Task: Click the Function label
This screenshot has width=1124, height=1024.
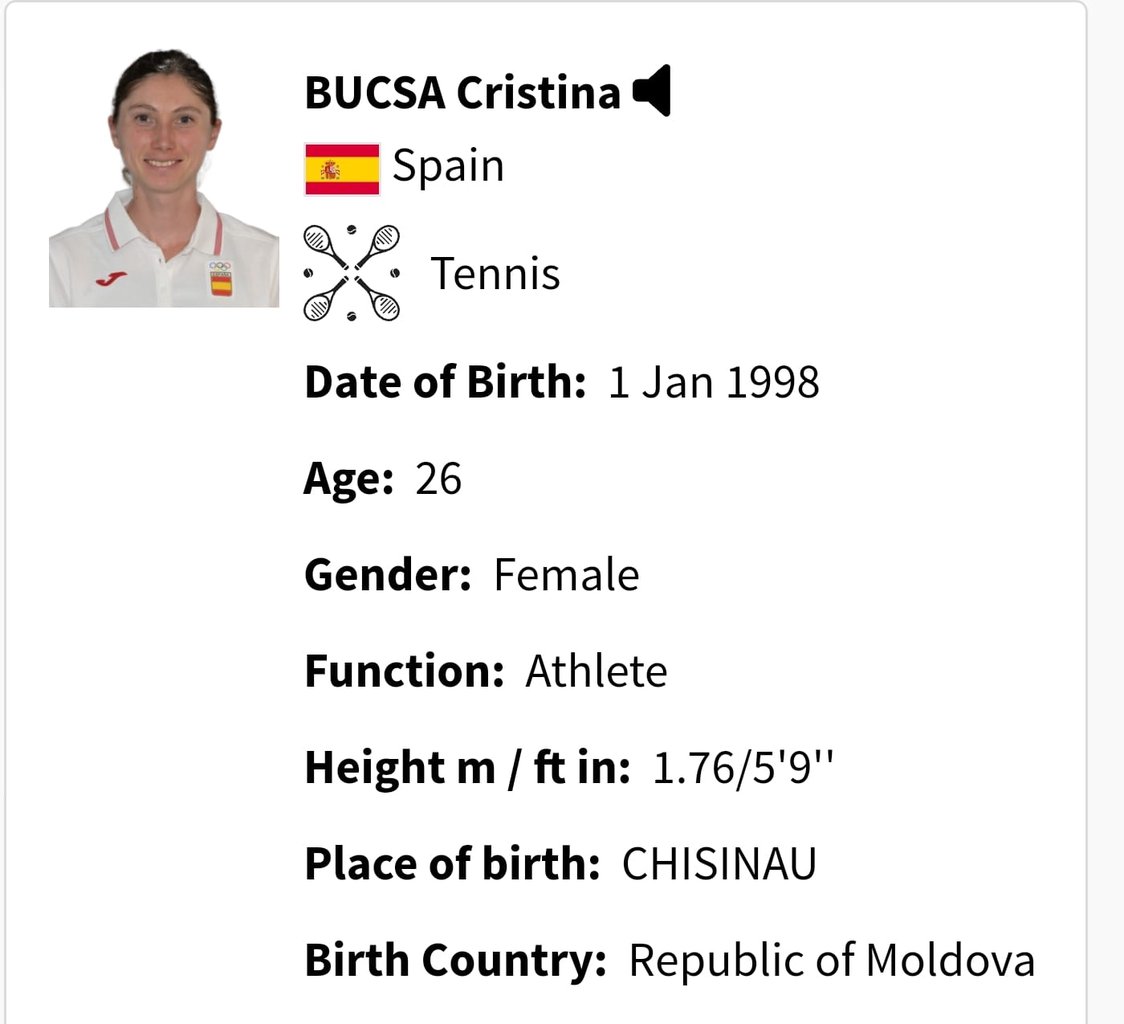Action: (404, 671)
